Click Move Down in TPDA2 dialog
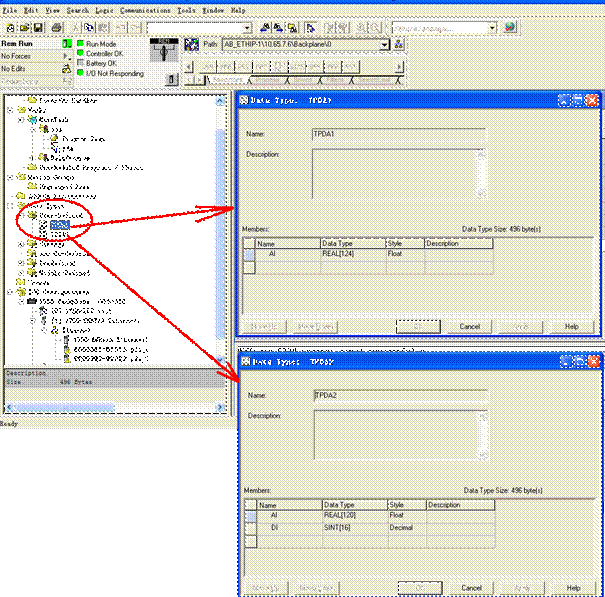The height and width of the screenshot is (597, 605). pyautogui.click(x=316, y=588)
